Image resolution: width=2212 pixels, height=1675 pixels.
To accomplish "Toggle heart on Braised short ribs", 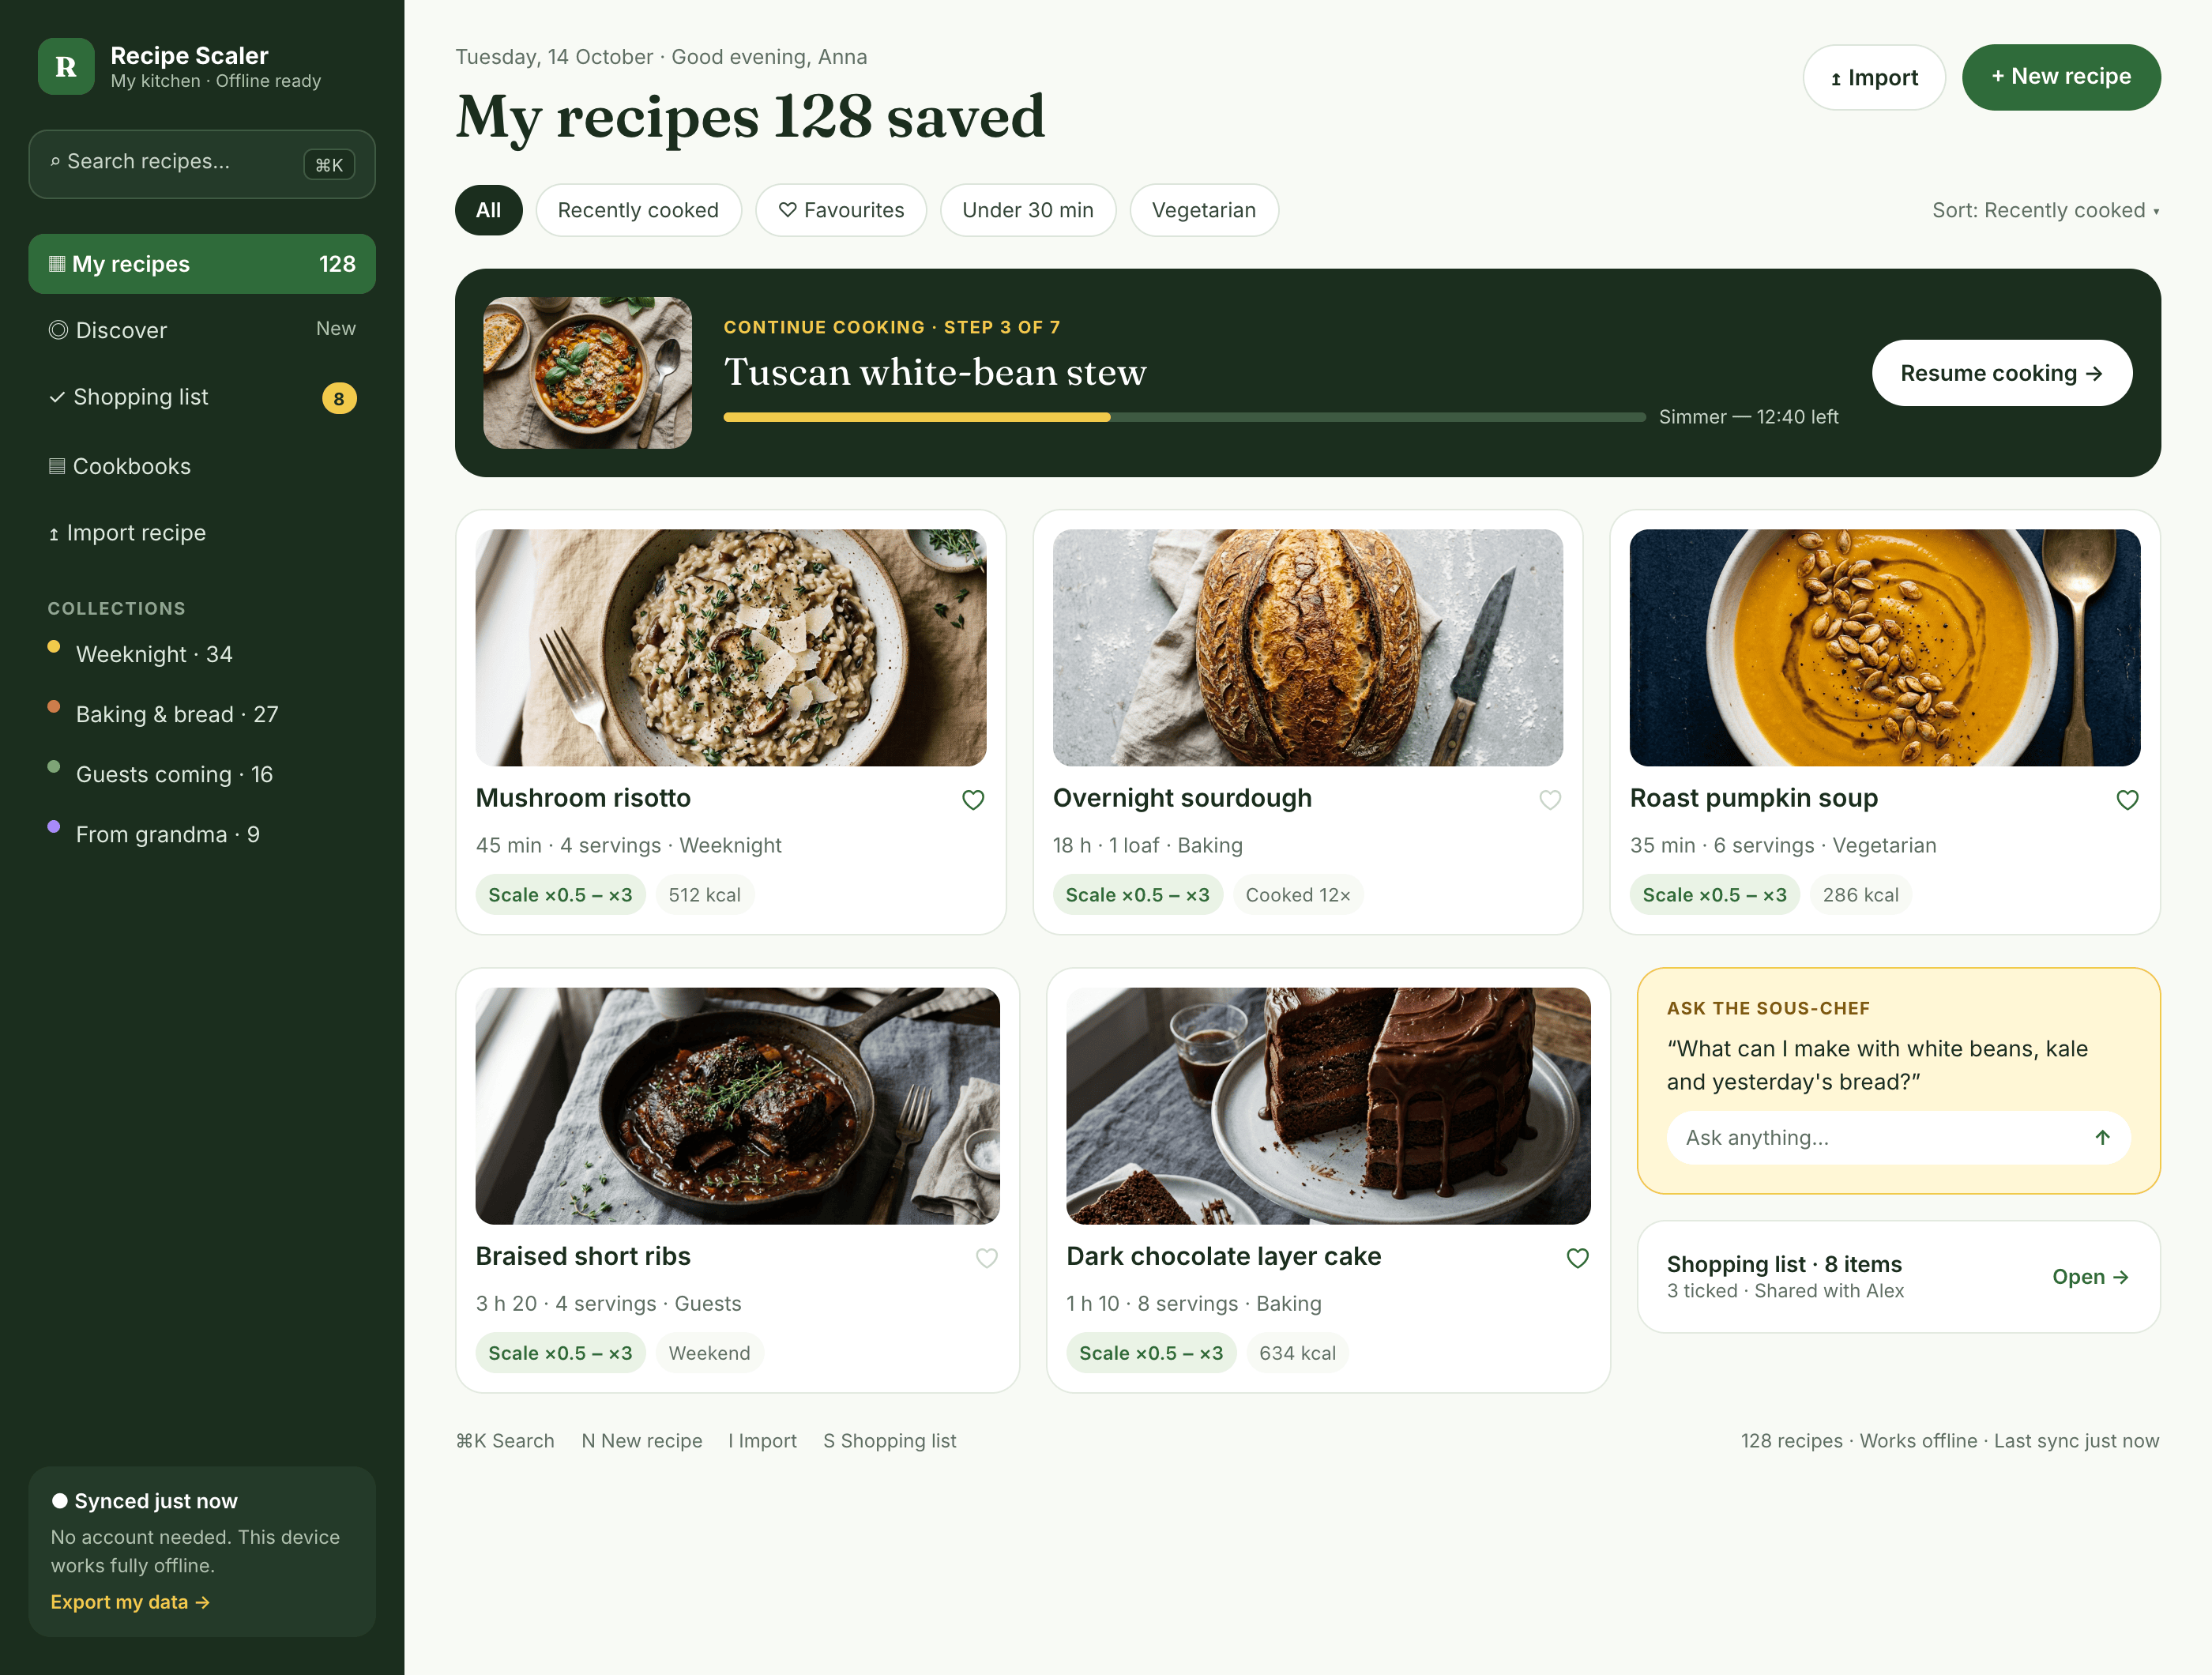I will (986, 1258).
